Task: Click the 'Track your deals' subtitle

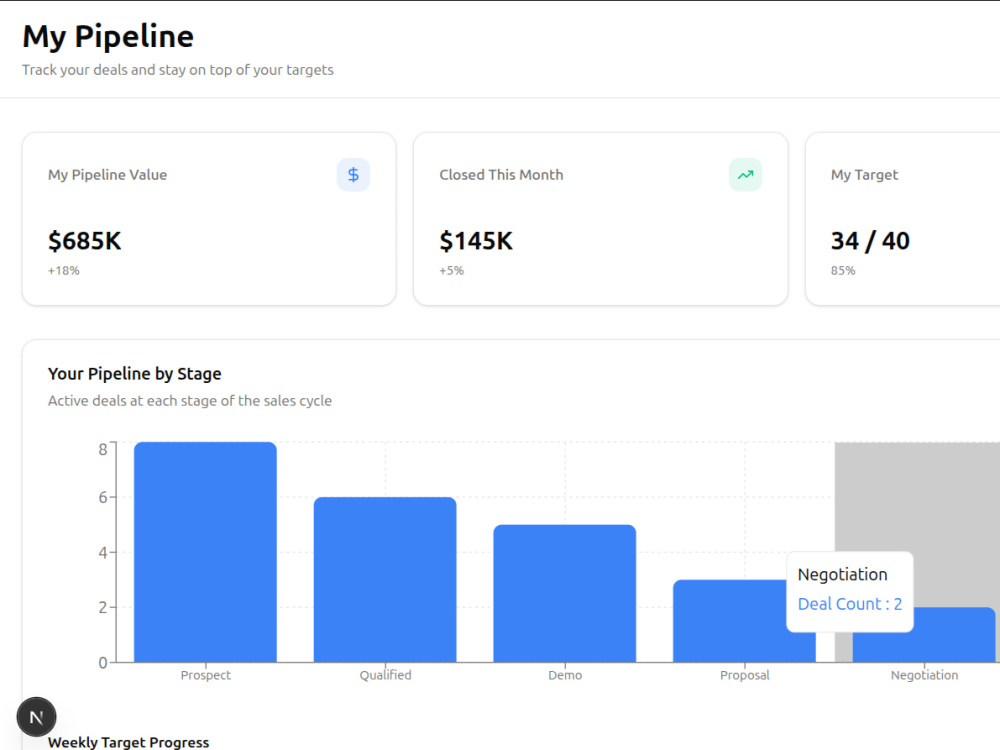Action: [x=178, y=70]
